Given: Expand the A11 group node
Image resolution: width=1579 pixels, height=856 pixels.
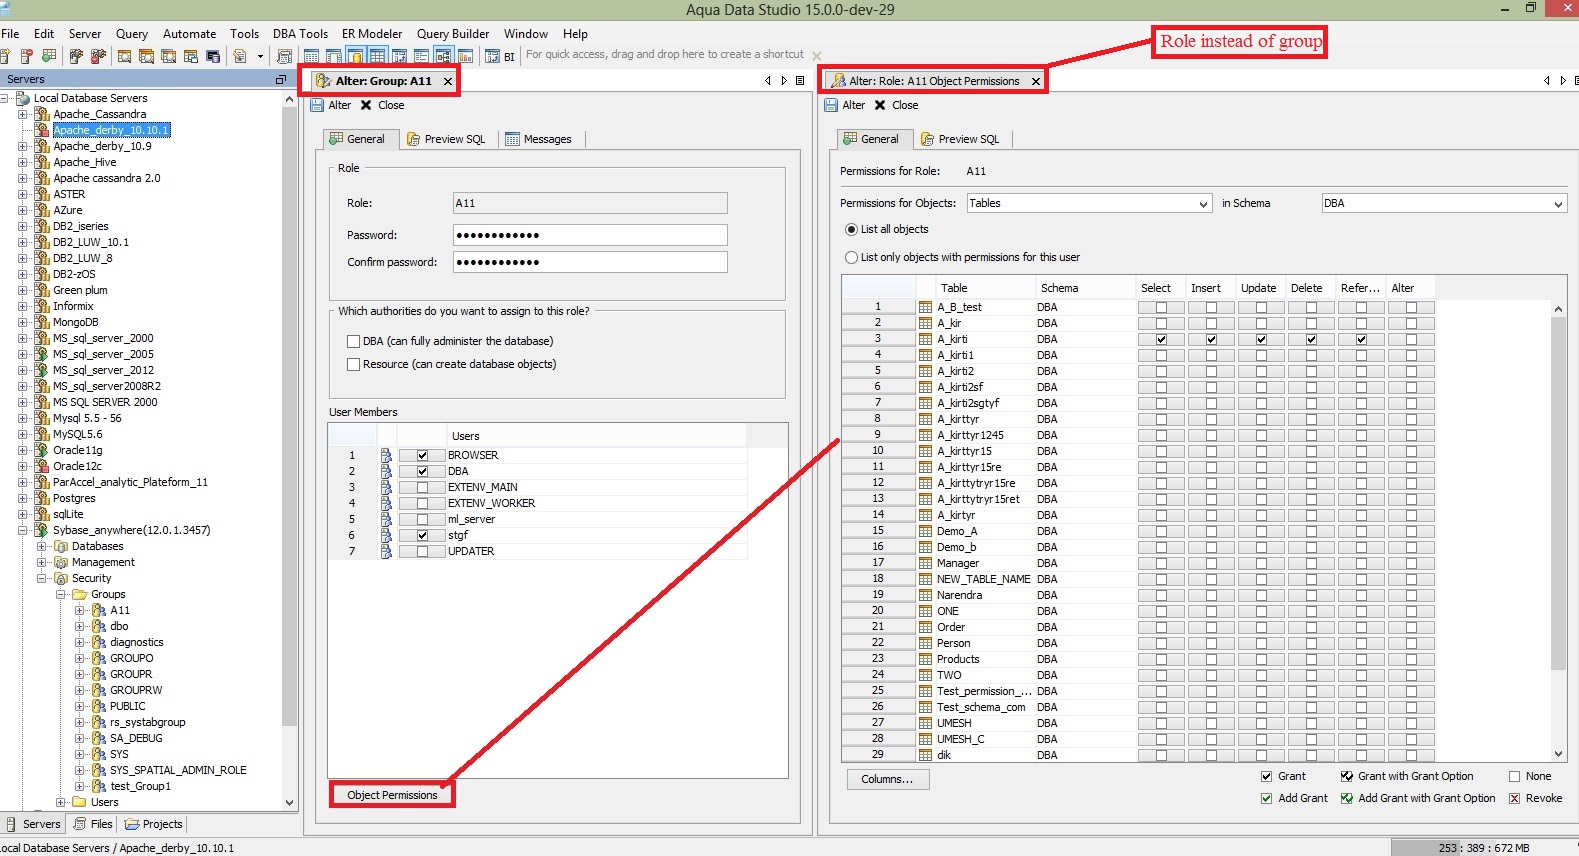Looking at the screenshot, I should tap(80, 610).
